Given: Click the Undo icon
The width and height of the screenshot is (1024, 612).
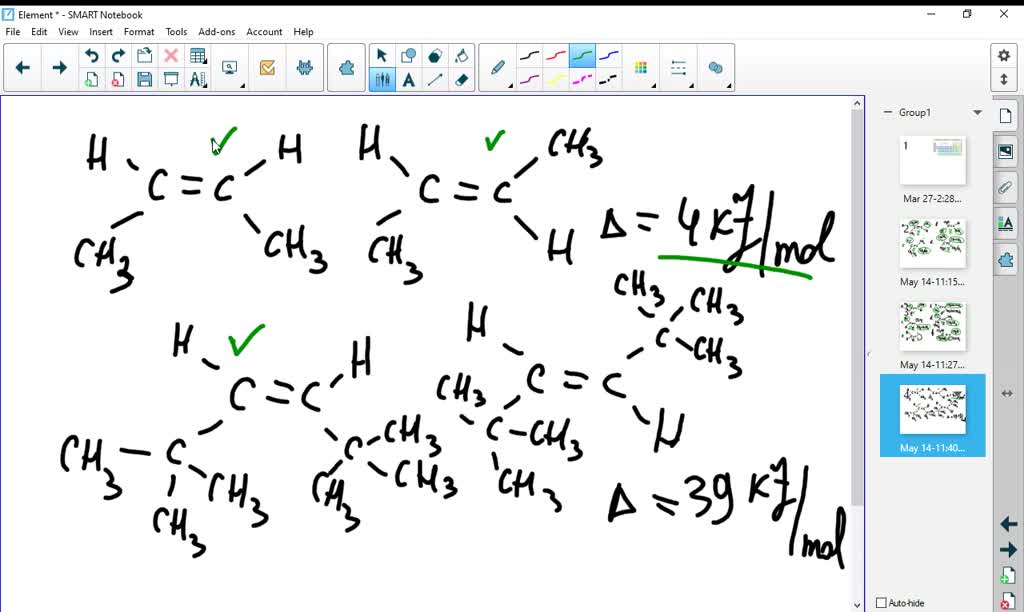Looking at the screenshot, I should tap(92, 55).
